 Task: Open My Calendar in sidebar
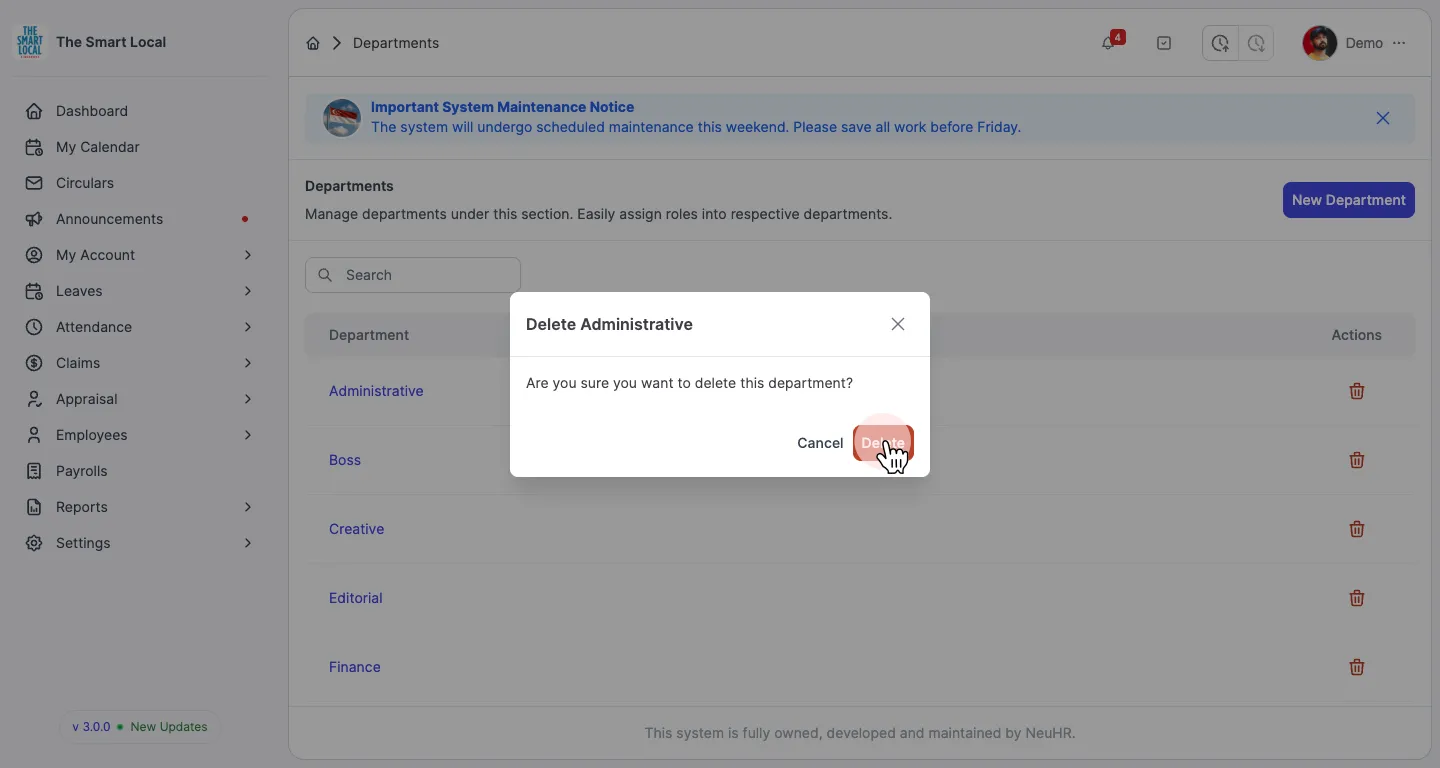pos(138,147)
